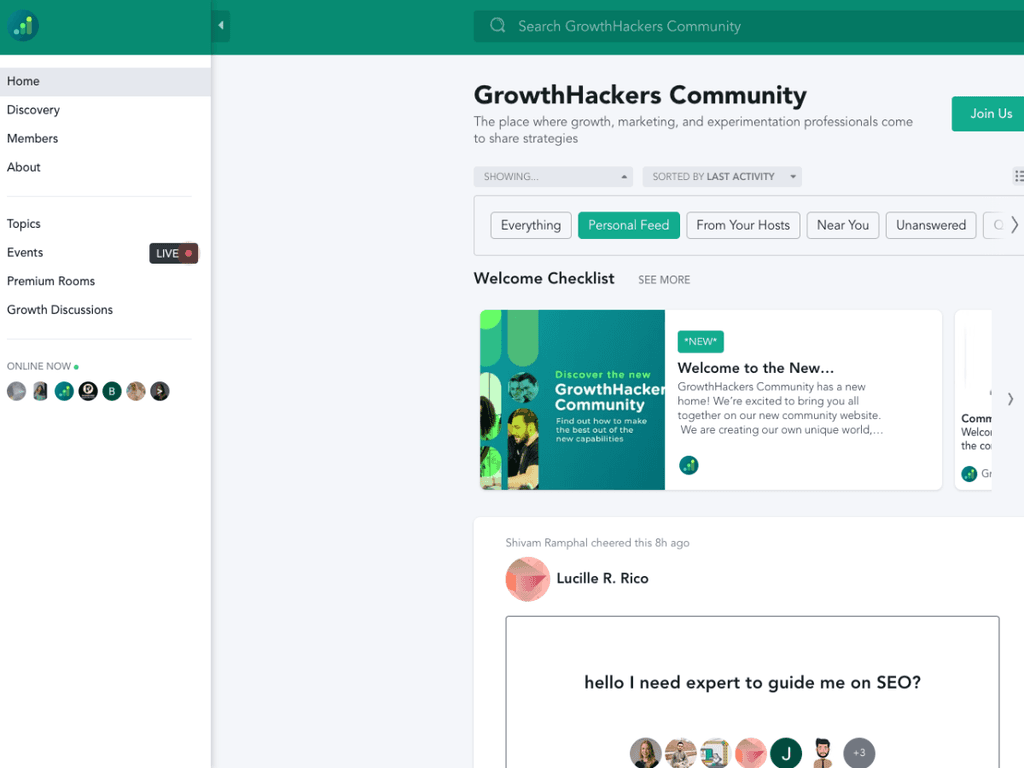
Task: Click the search magnifier icon
Action: point(498,25)
